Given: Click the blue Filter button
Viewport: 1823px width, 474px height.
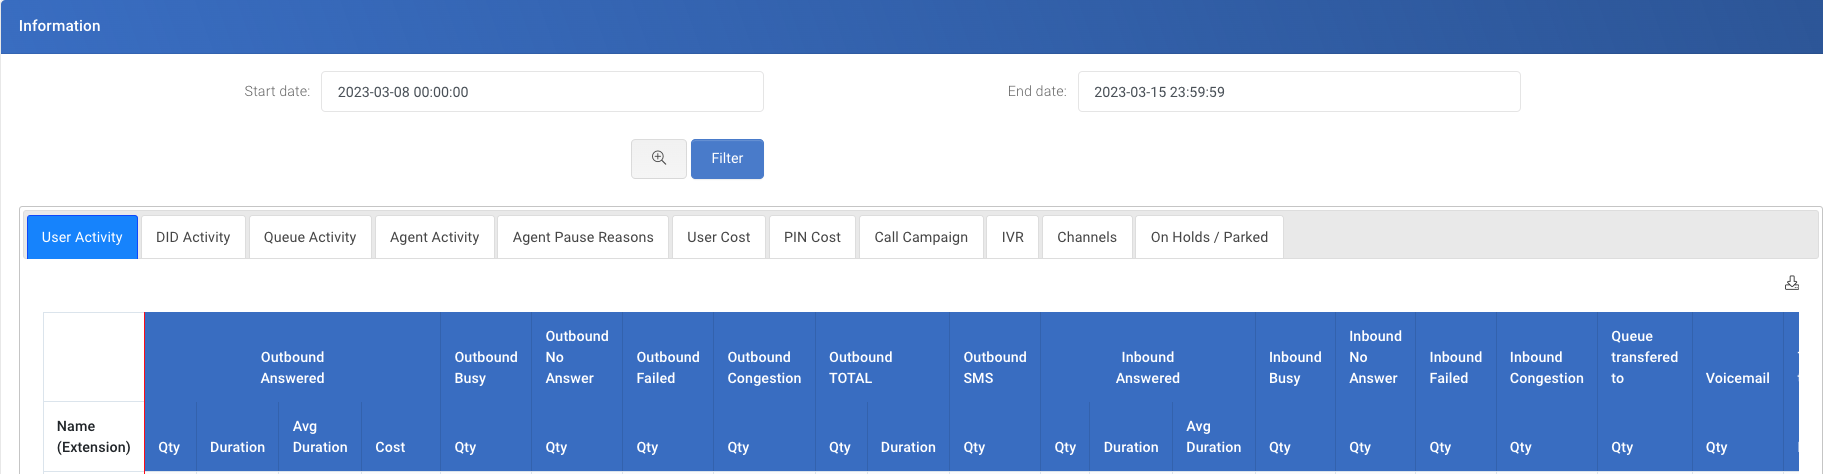Looking at the screenshot, I should [x=727, y=158].
